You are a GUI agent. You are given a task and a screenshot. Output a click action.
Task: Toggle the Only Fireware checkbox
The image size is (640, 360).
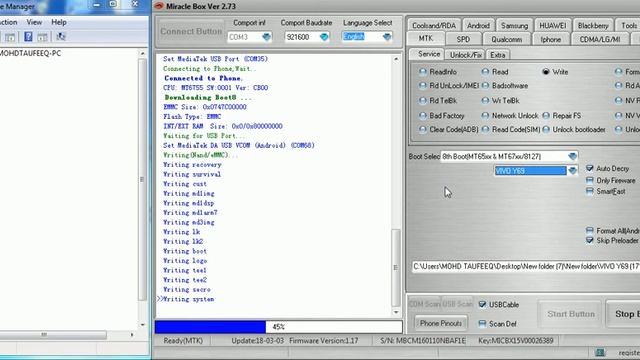pos(589,180)
